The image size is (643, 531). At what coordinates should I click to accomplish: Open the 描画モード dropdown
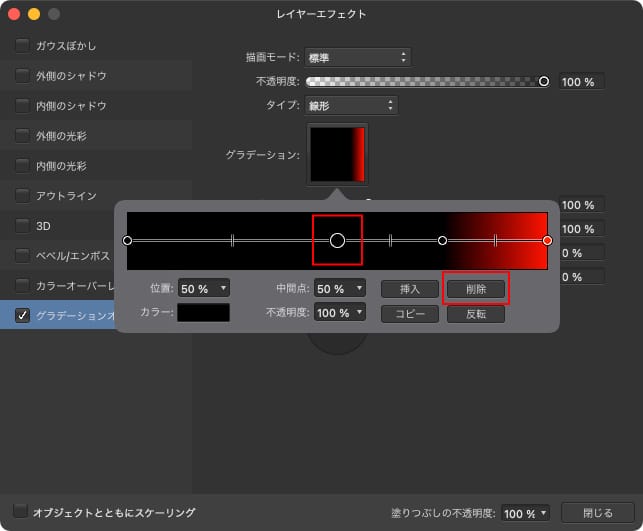[356, 57]
